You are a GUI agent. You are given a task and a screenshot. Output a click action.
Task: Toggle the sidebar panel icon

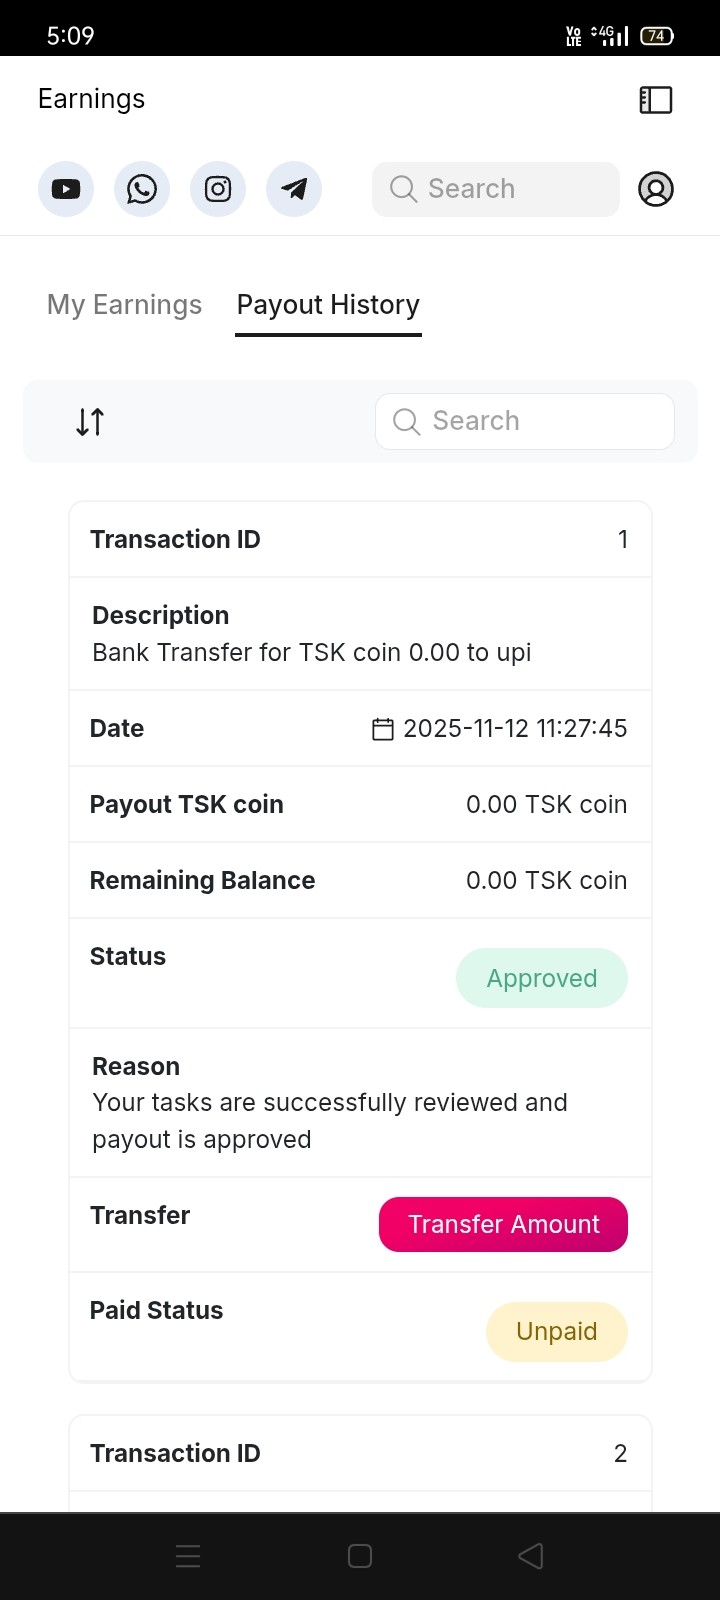656,100
